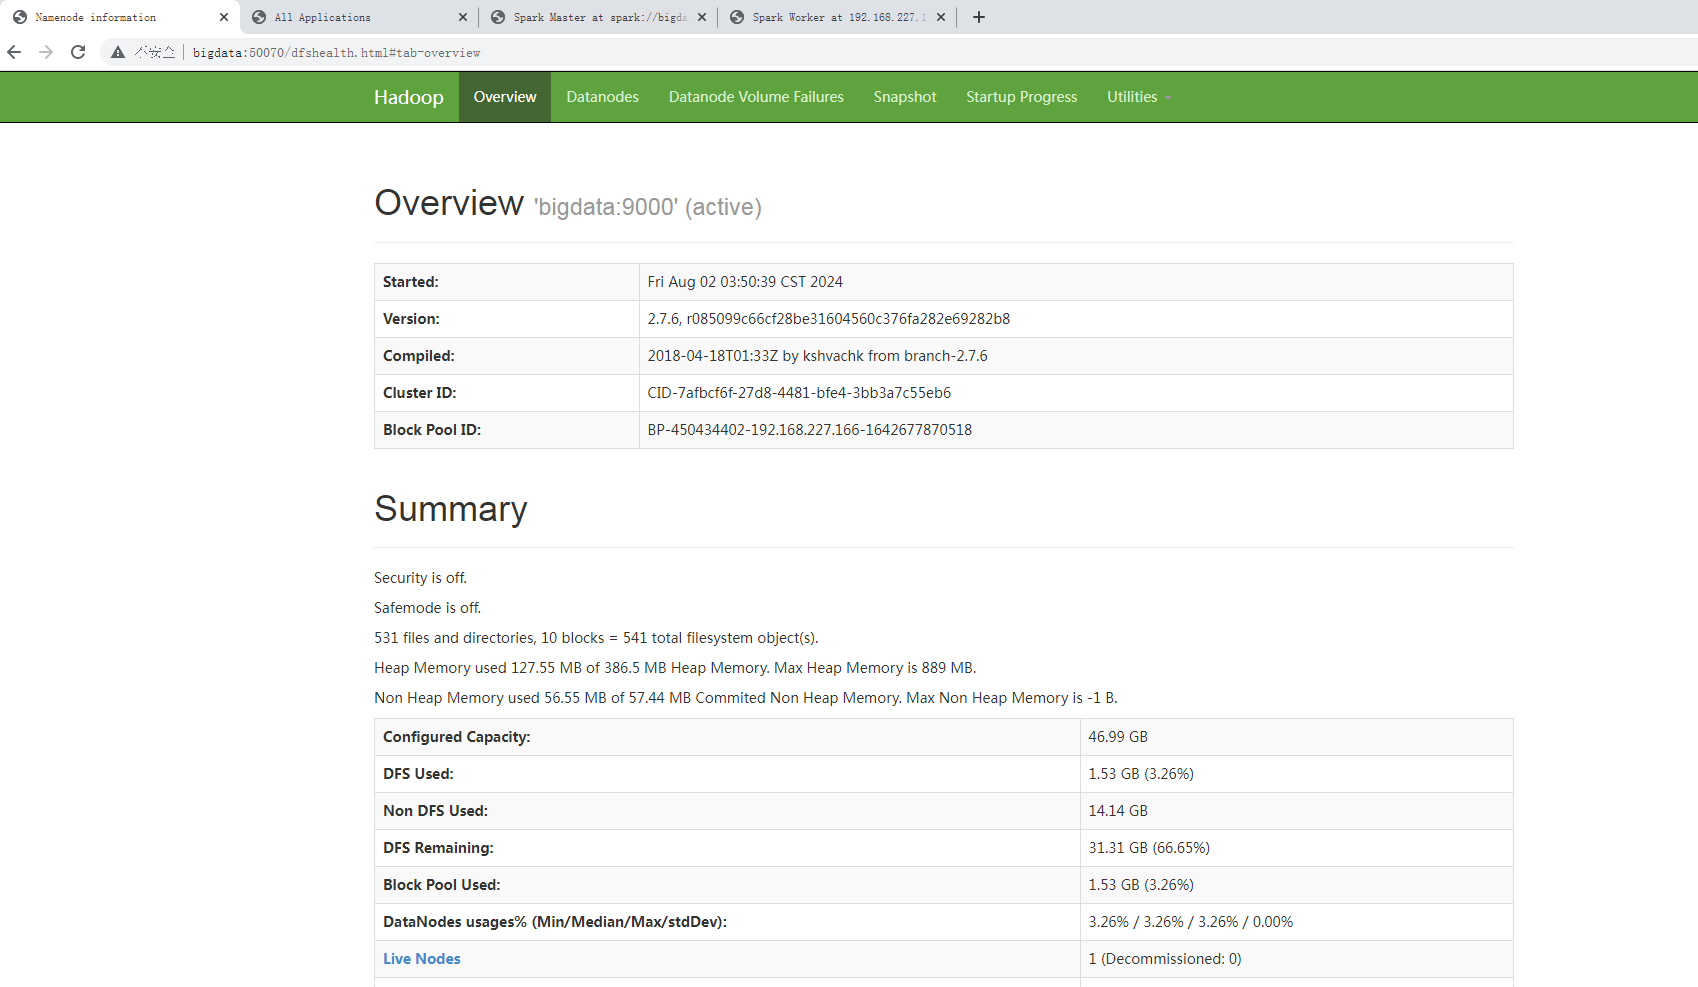Open Datanode Volume Failures page
This screenshot has height=987, width=1698.
[x=756, y=97]
